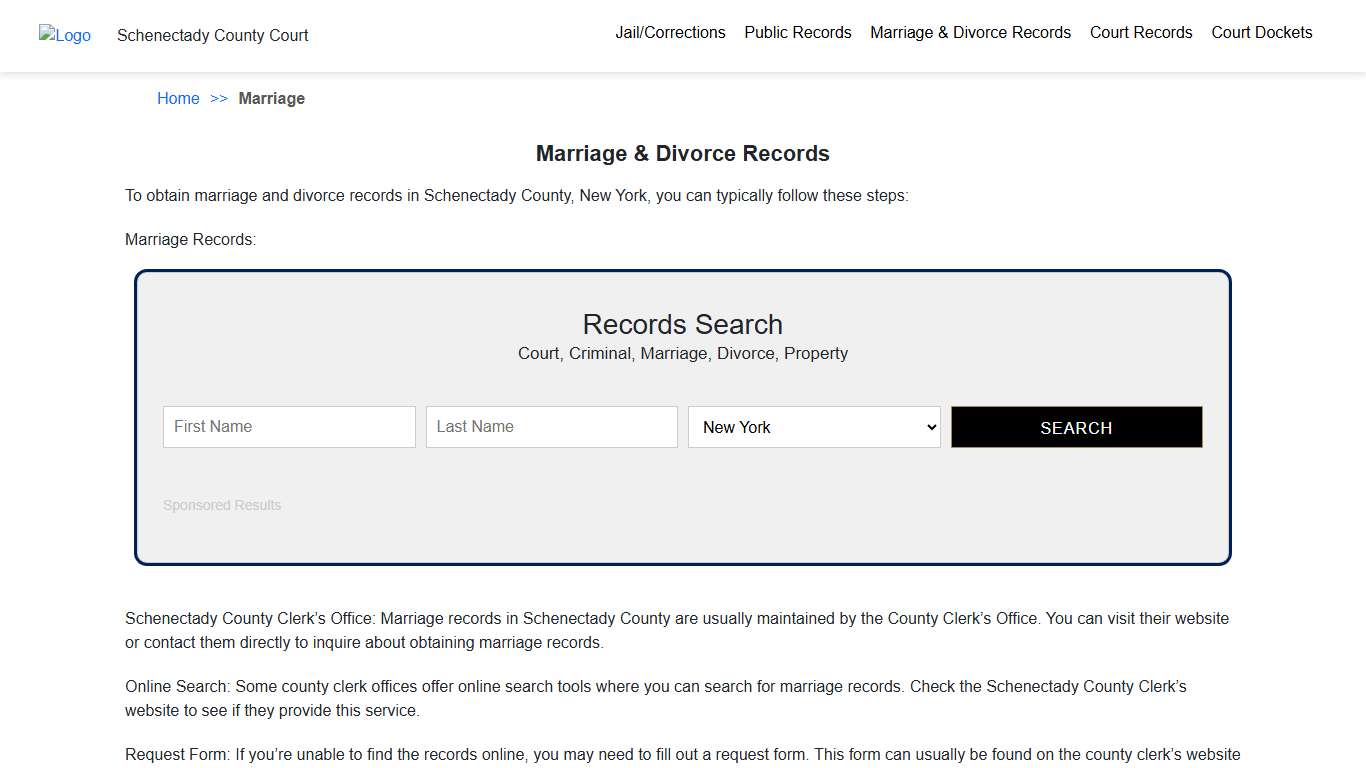The image size is (1366, 768).
Task: Open the Public Records menu
Action: [797, 32]
